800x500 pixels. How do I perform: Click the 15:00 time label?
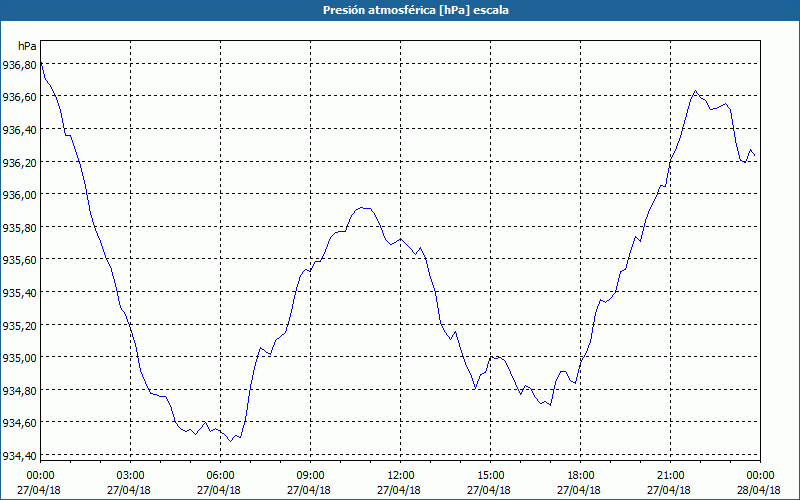click(x=491, y=476)
